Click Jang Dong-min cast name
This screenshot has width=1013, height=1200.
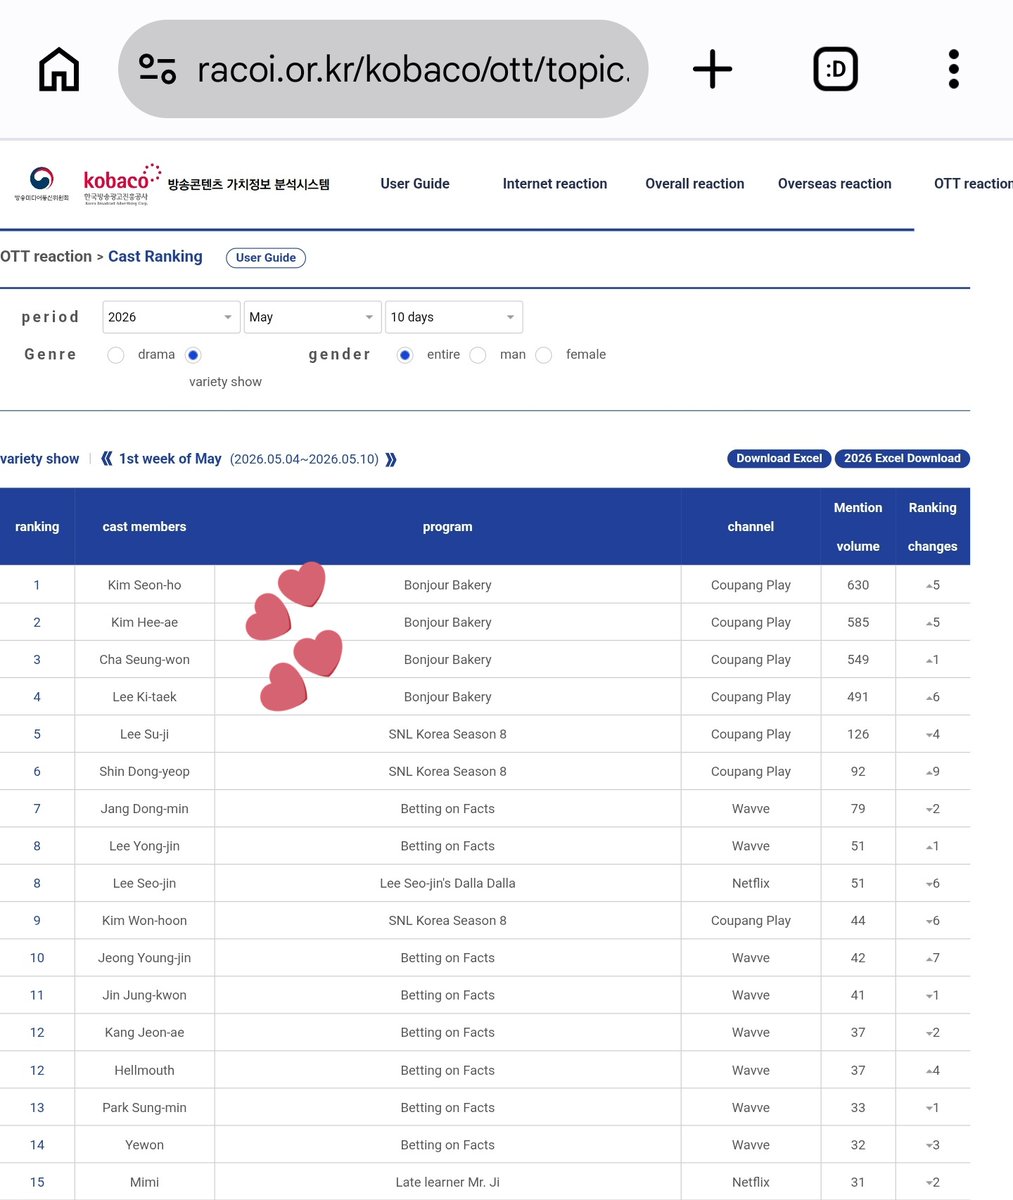pyautogui.click(x=144, y=809)
